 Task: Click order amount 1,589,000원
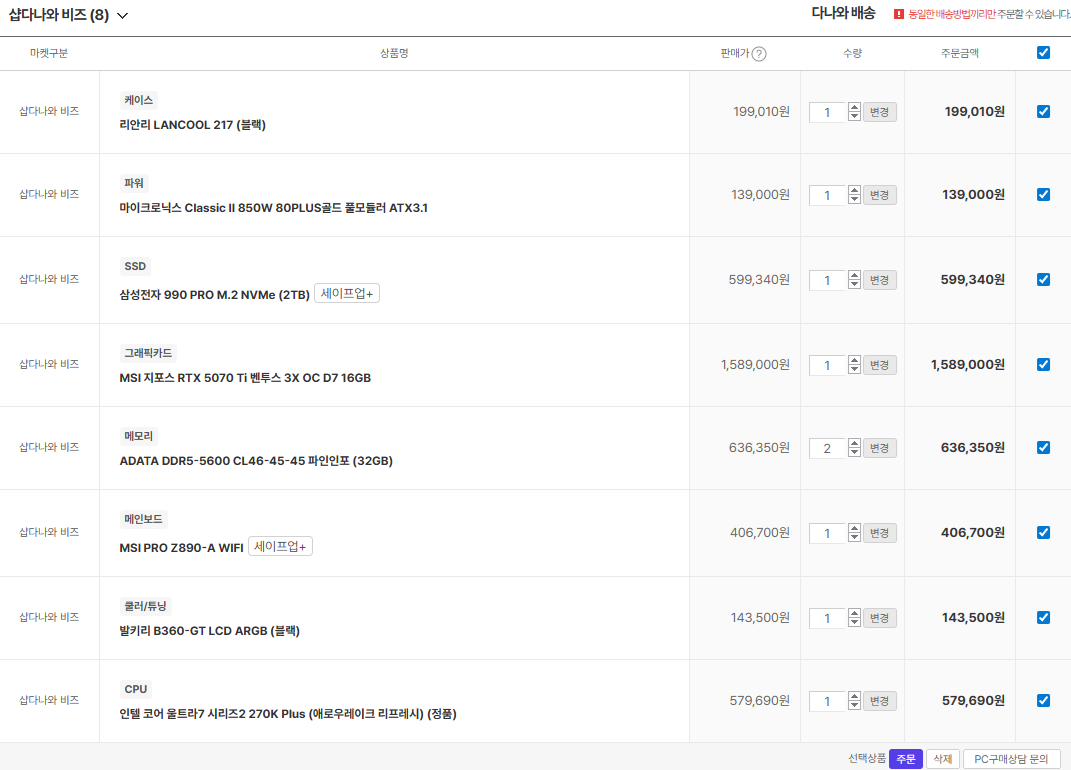pos(968,365)
